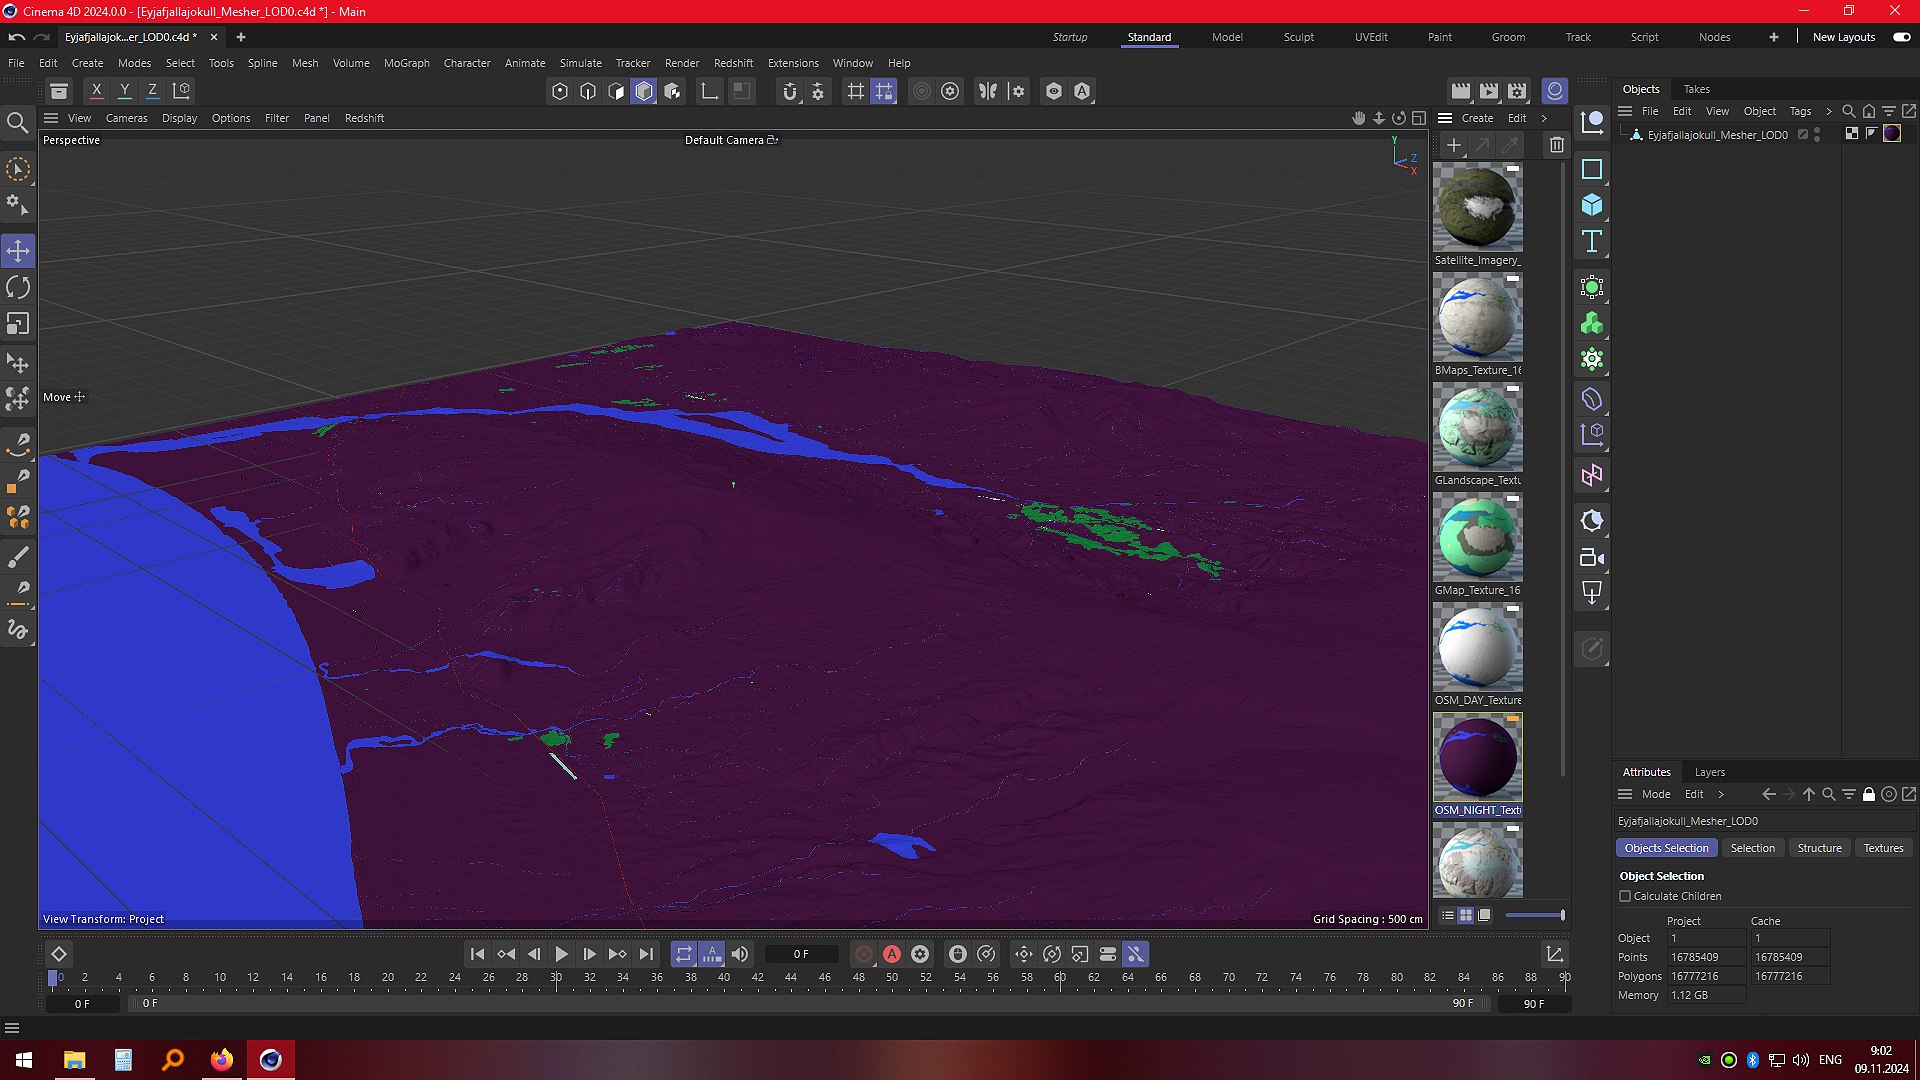1920x1080 pixels.
Task: Go to end of animation
Action: coord(646,954)
